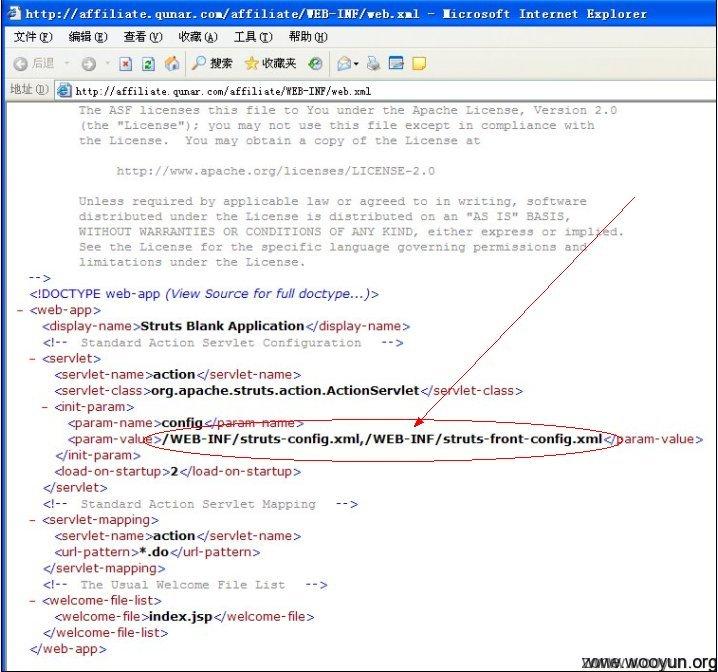Click the Refresh page icon
Viewport: 718px width, 672px height.
[x=148, y=64]
